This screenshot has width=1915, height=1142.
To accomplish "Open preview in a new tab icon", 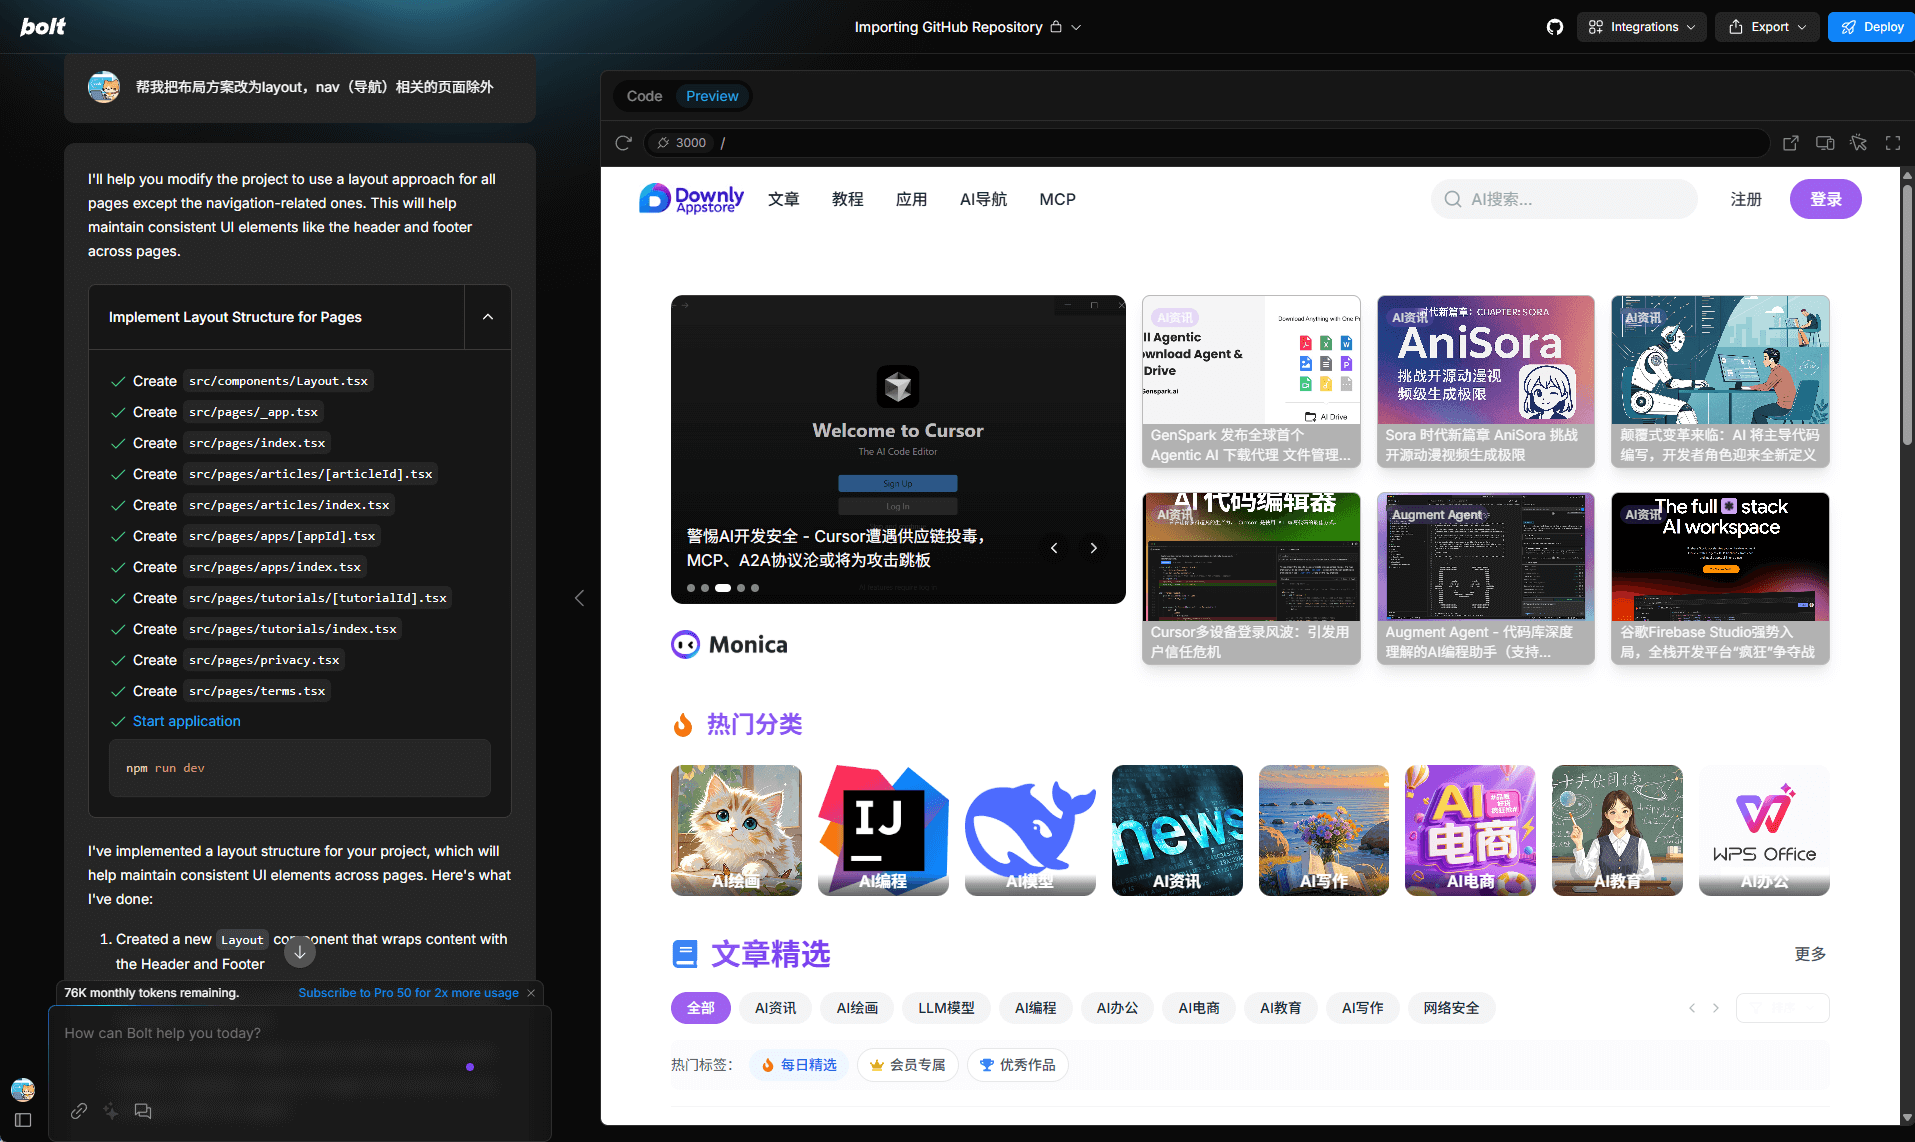I will pyautogui.click(x=1791, y=143).
